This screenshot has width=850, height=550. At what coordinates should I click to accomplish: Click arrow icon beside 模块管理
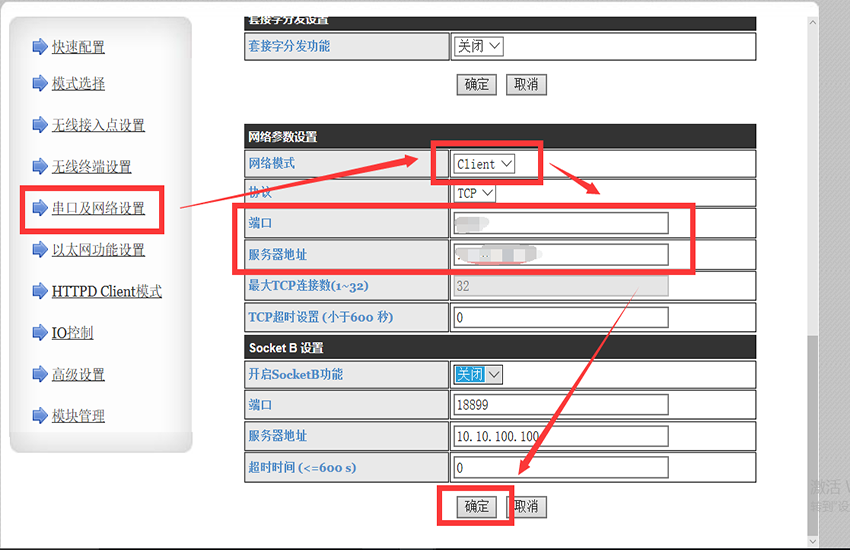(39, 416)
